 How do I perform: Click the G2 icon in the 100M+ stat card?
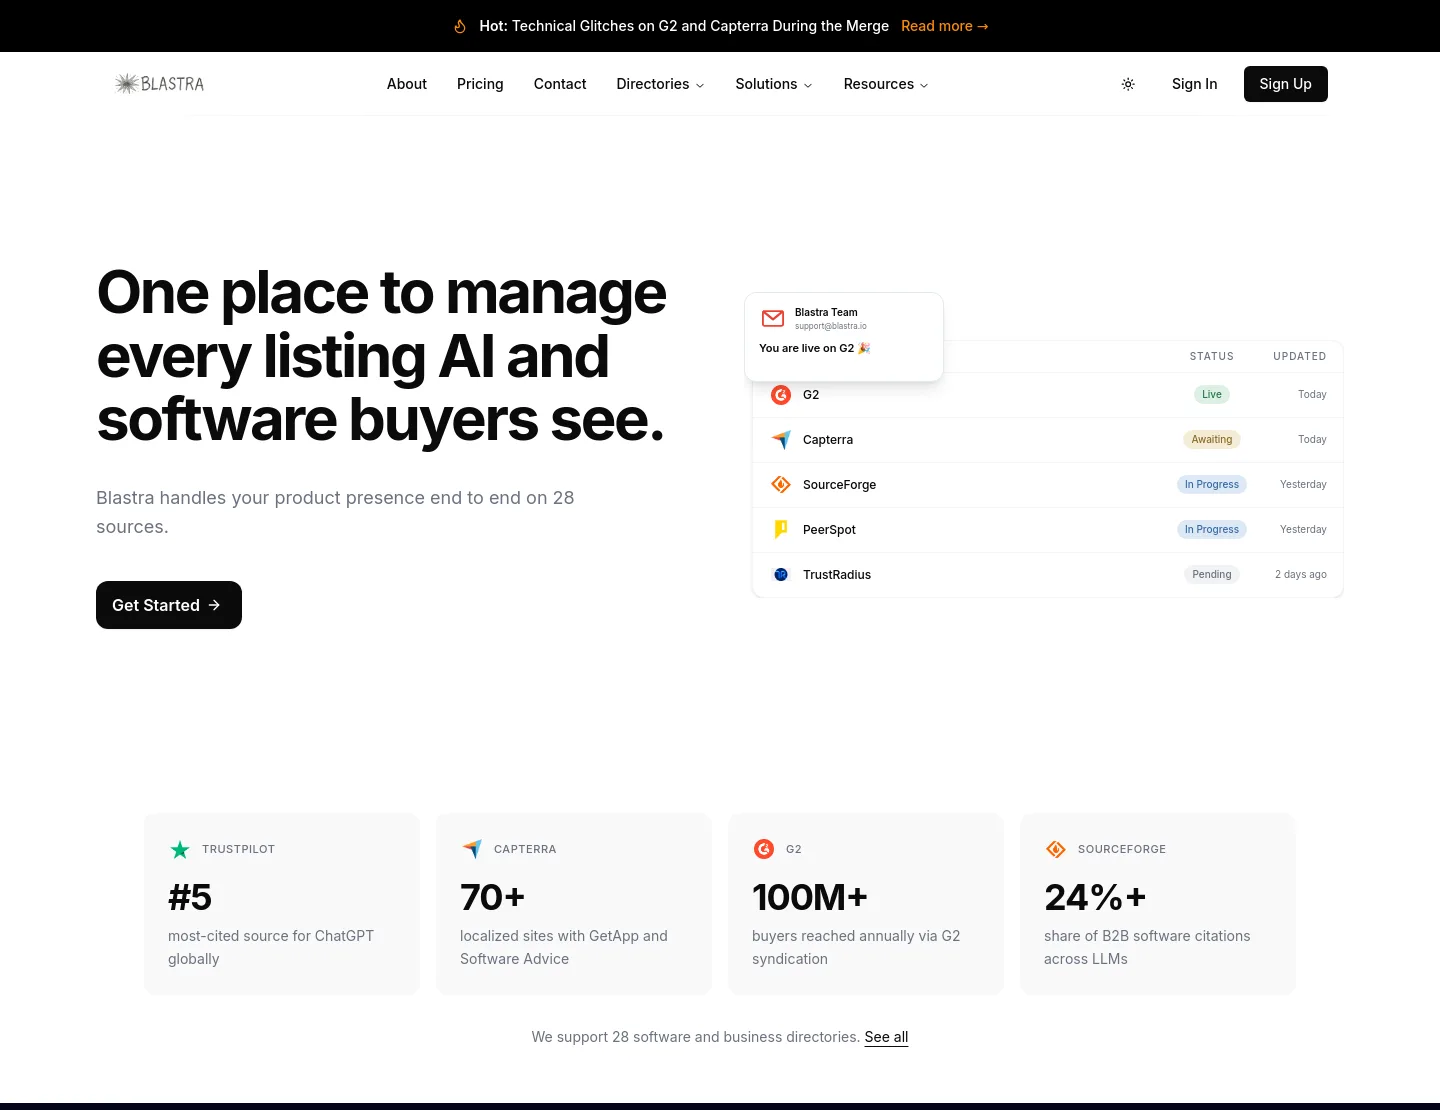[x=764, y=850]
